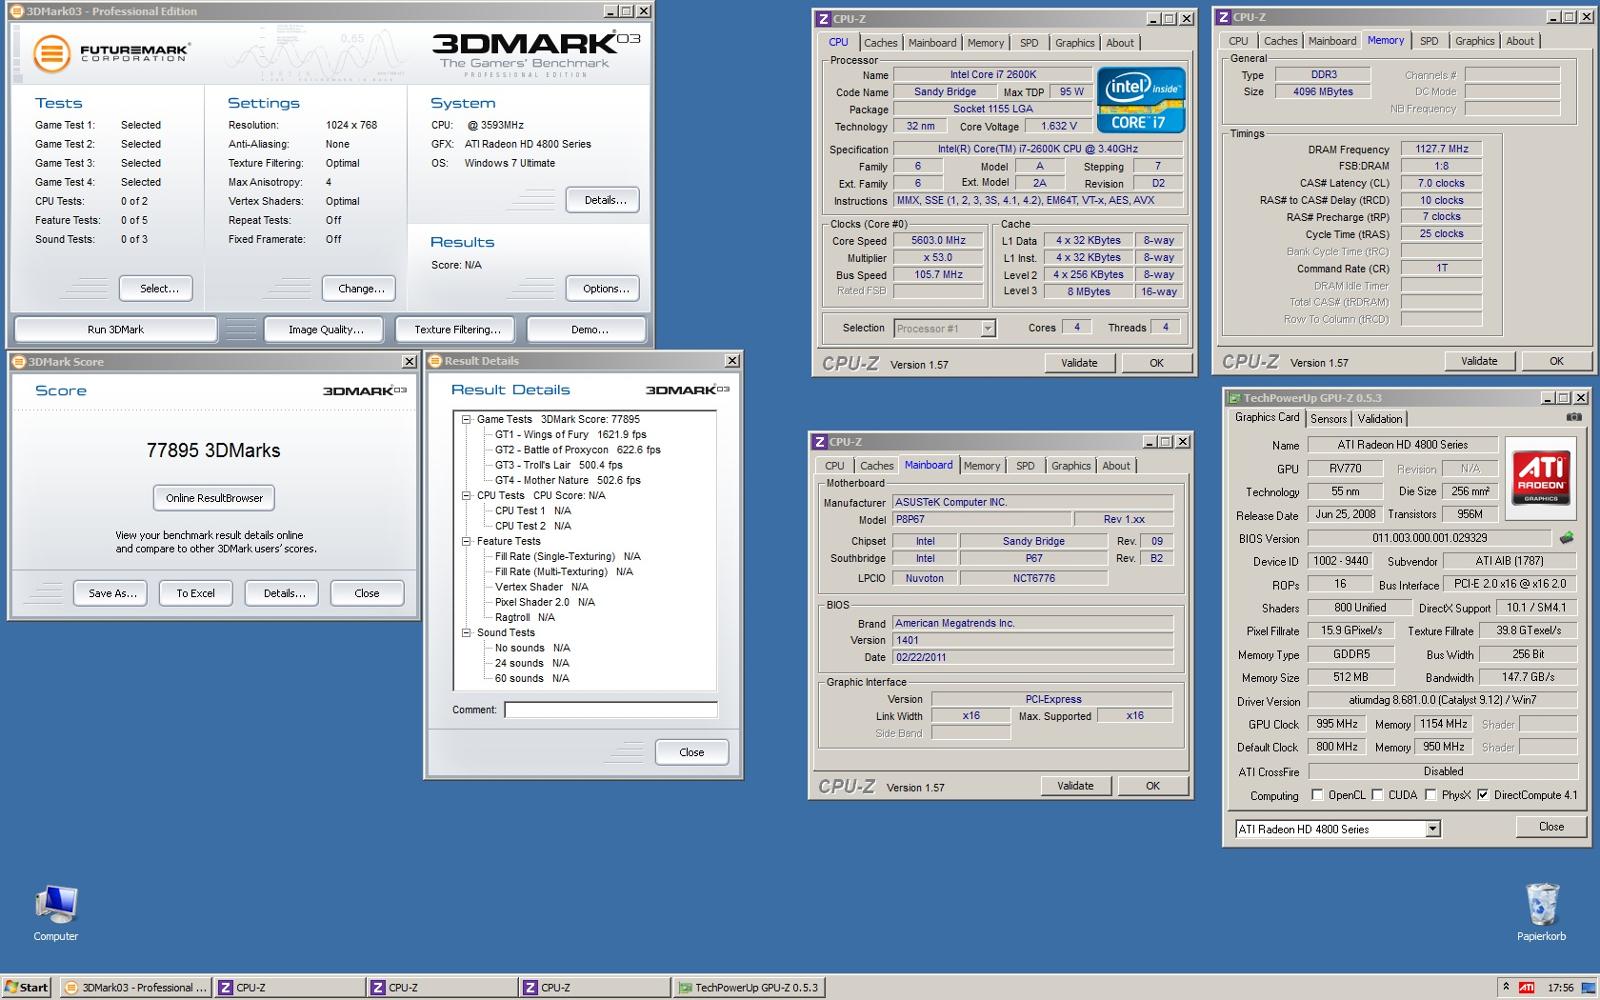This screenshot has height=1000, width=1600.
Task: Click the DRAM Frequency 1127.7 MHz value
Action: (1441, 149)
